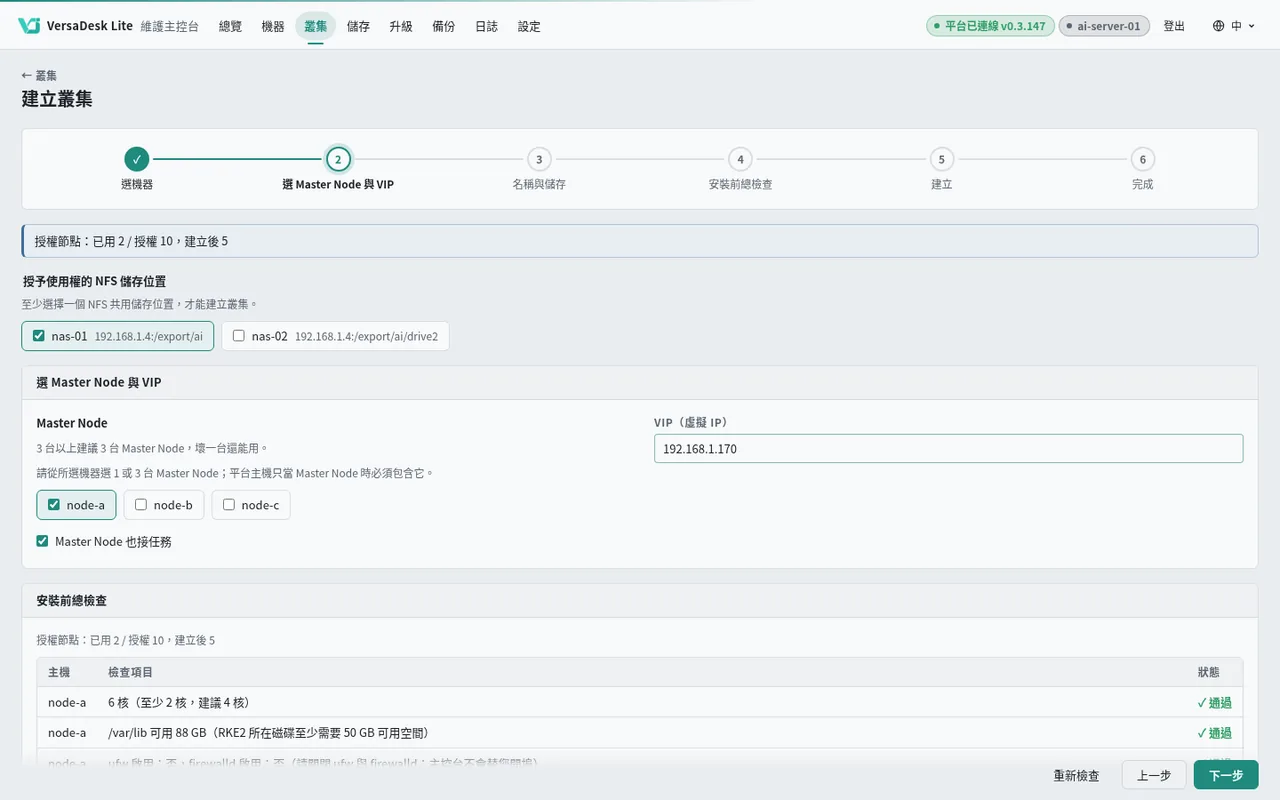Toggle Master Node 也接任務 checkbox
Viewport: 1280px width, 800px height.
click(x=42, y=541)
